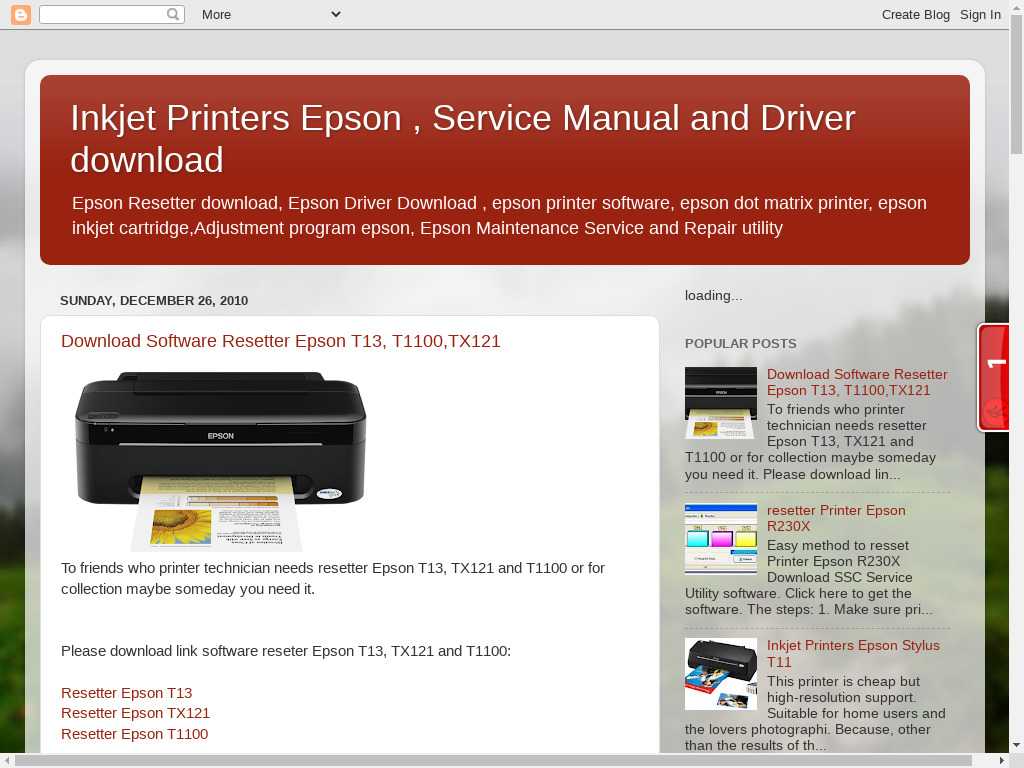Click the vertical scrollbar down arrow
The height and width of the screenshot is (768, 1024).
[x=1016, y=745]
